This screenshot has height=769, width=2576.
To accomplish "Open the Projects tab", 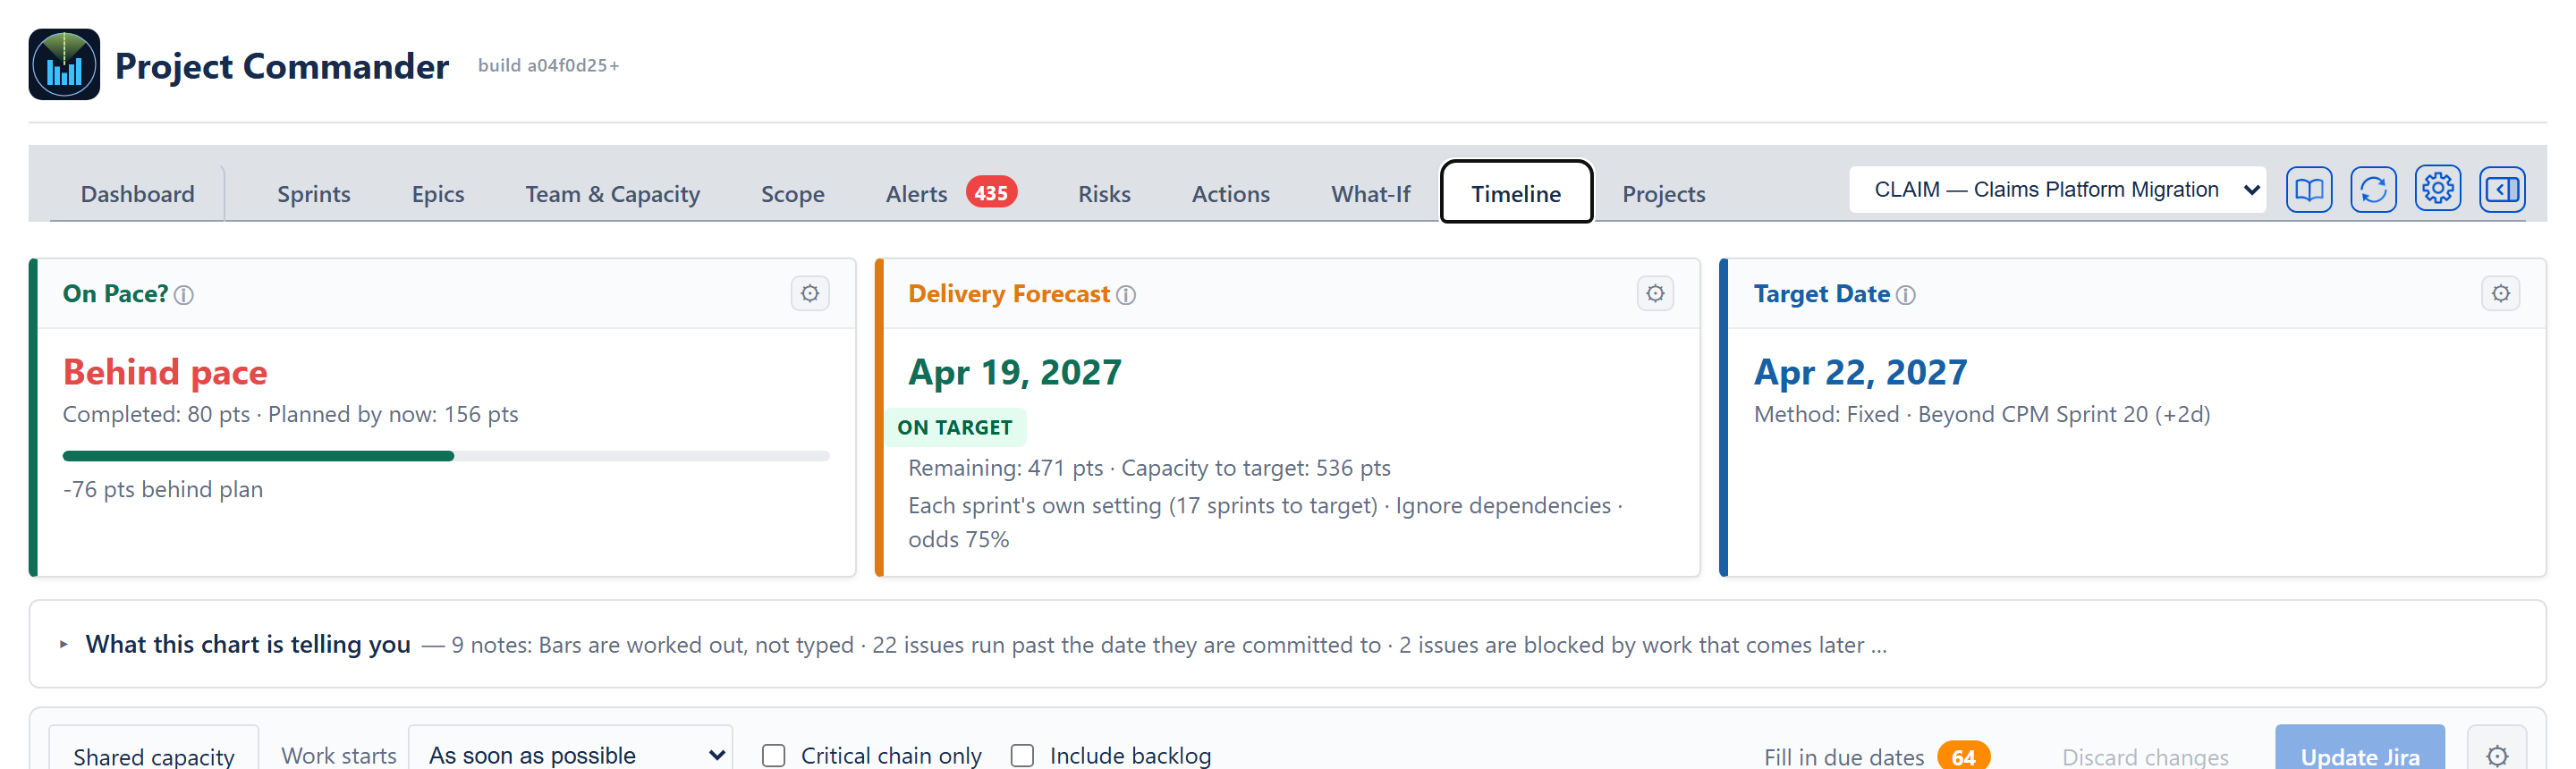I will [1664, 194].
